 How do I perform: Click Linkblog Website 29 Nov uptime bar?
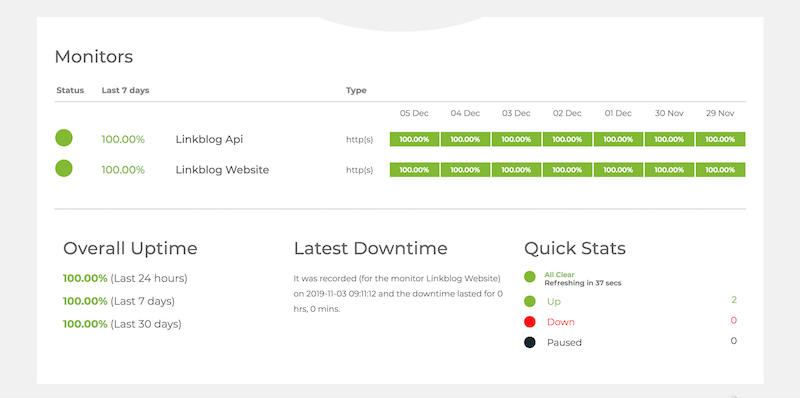click(x=720, y=170)
